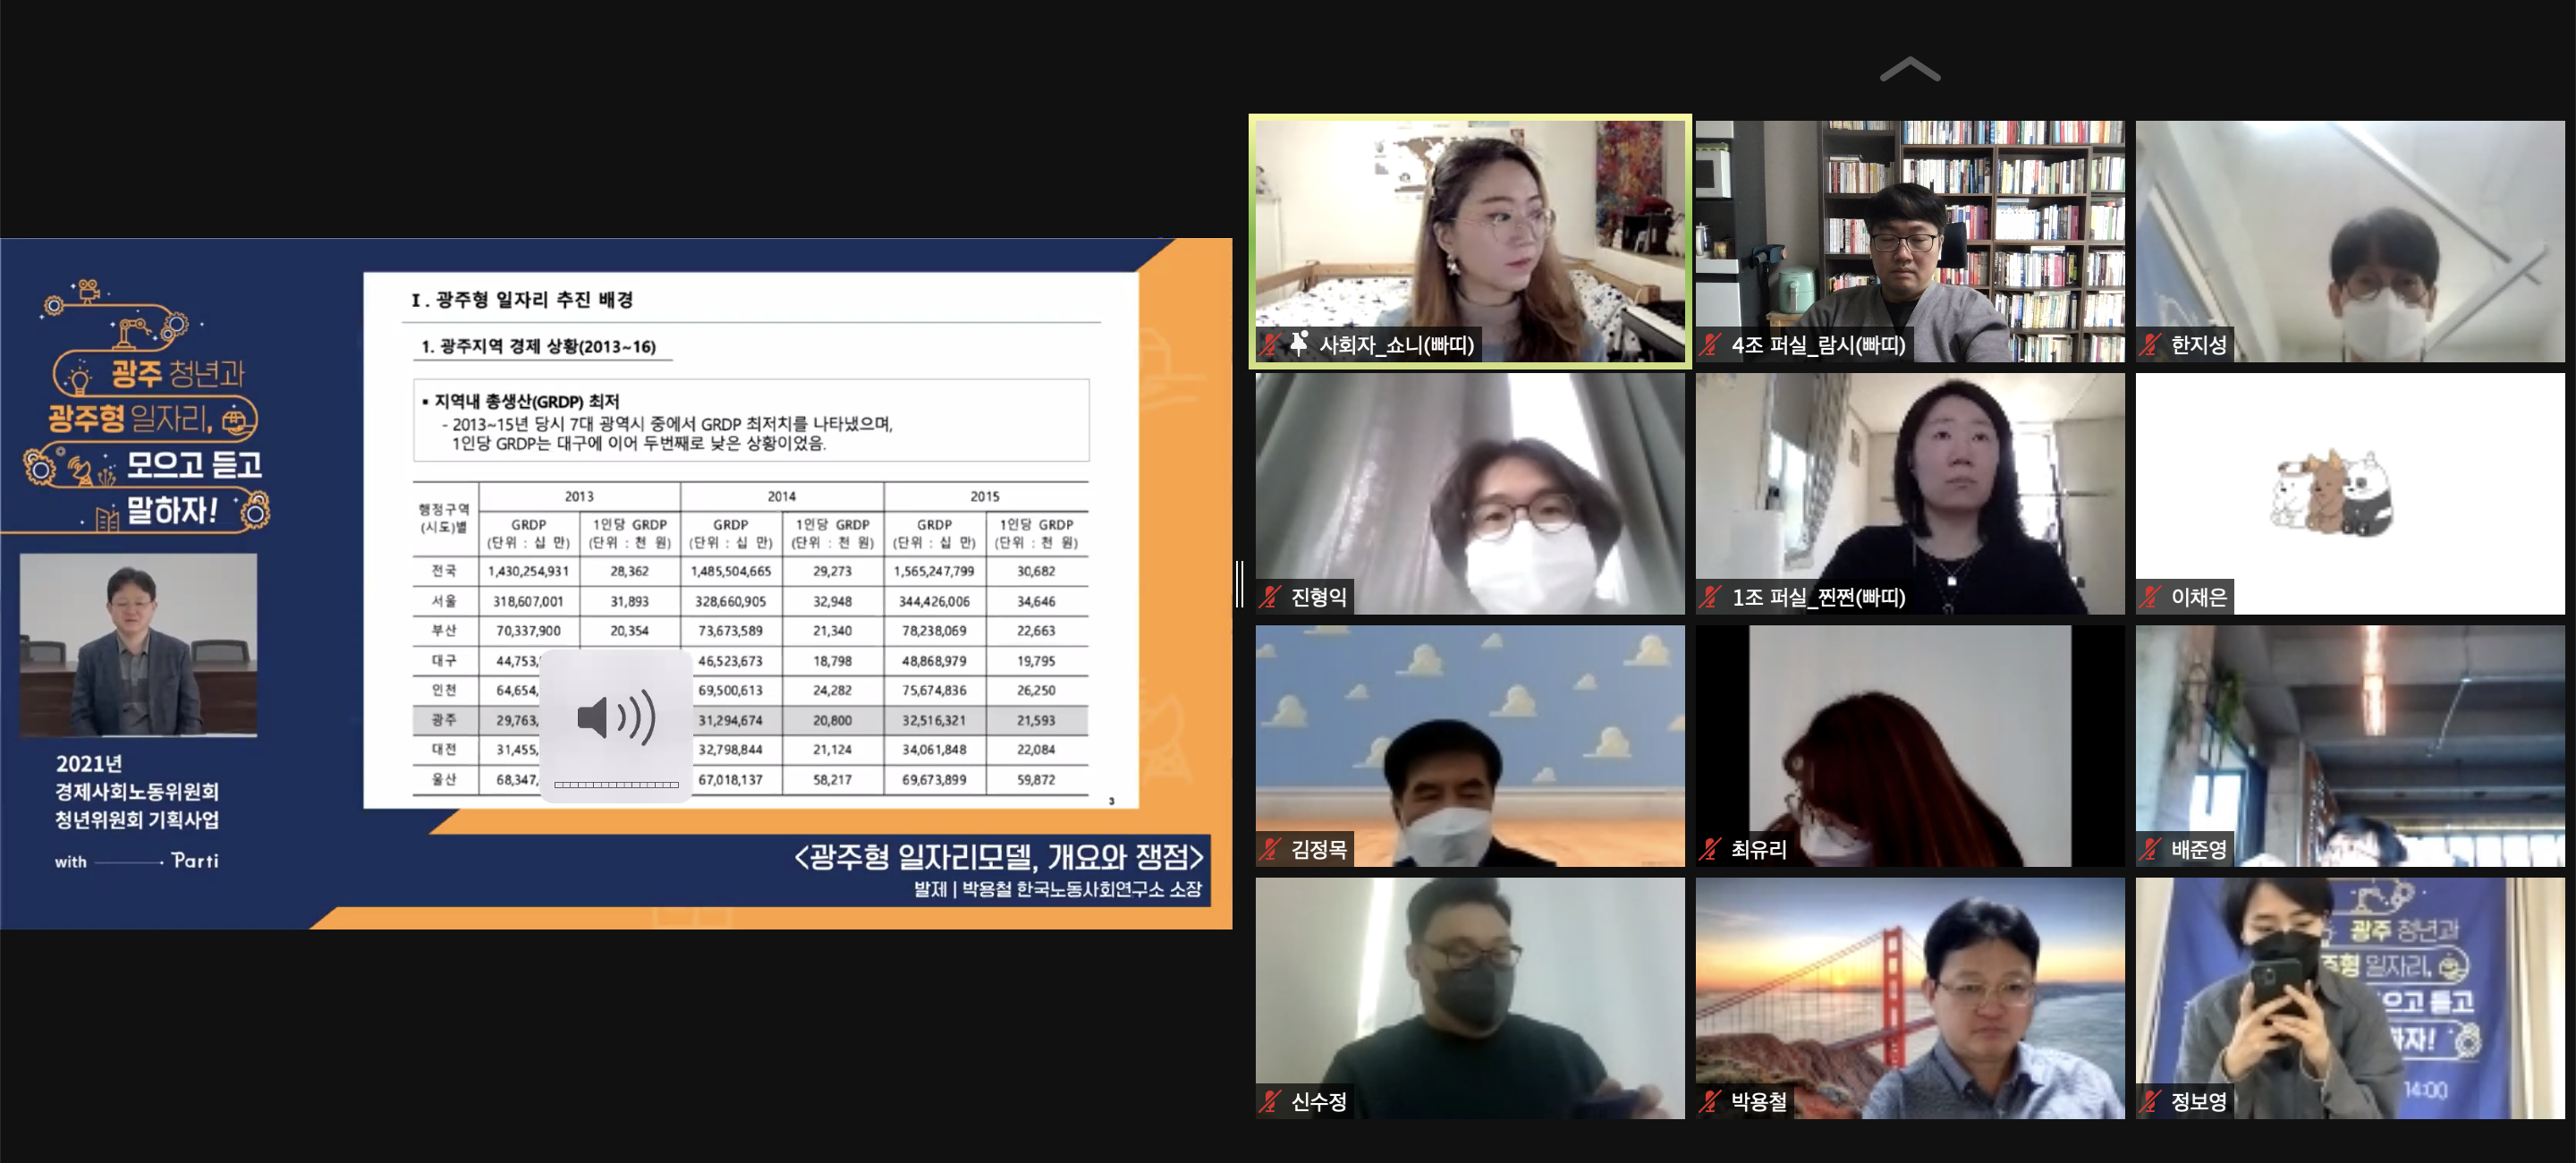This screenshot has height=1163, width=2576.
Task: Click slide heading 'Ⅰ. 광주형 일자리 추진 배경'
Action: (x=522, y=299)
